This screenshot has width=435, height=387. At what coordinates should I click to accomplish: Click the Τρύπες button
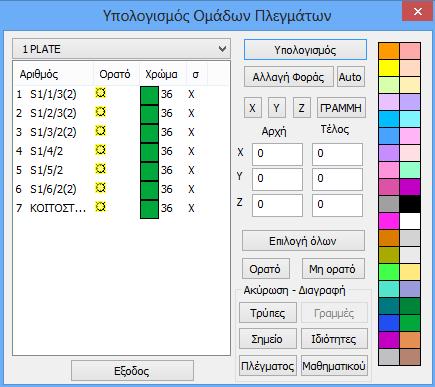pos(268,313)
